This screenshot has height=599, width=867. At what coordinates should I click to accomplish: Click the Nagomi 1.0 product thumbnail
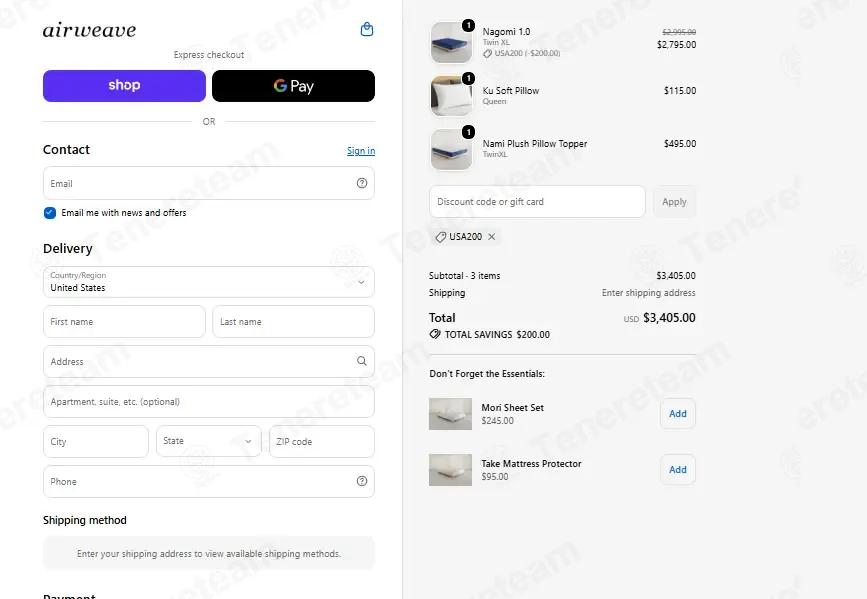click(451, 43)
